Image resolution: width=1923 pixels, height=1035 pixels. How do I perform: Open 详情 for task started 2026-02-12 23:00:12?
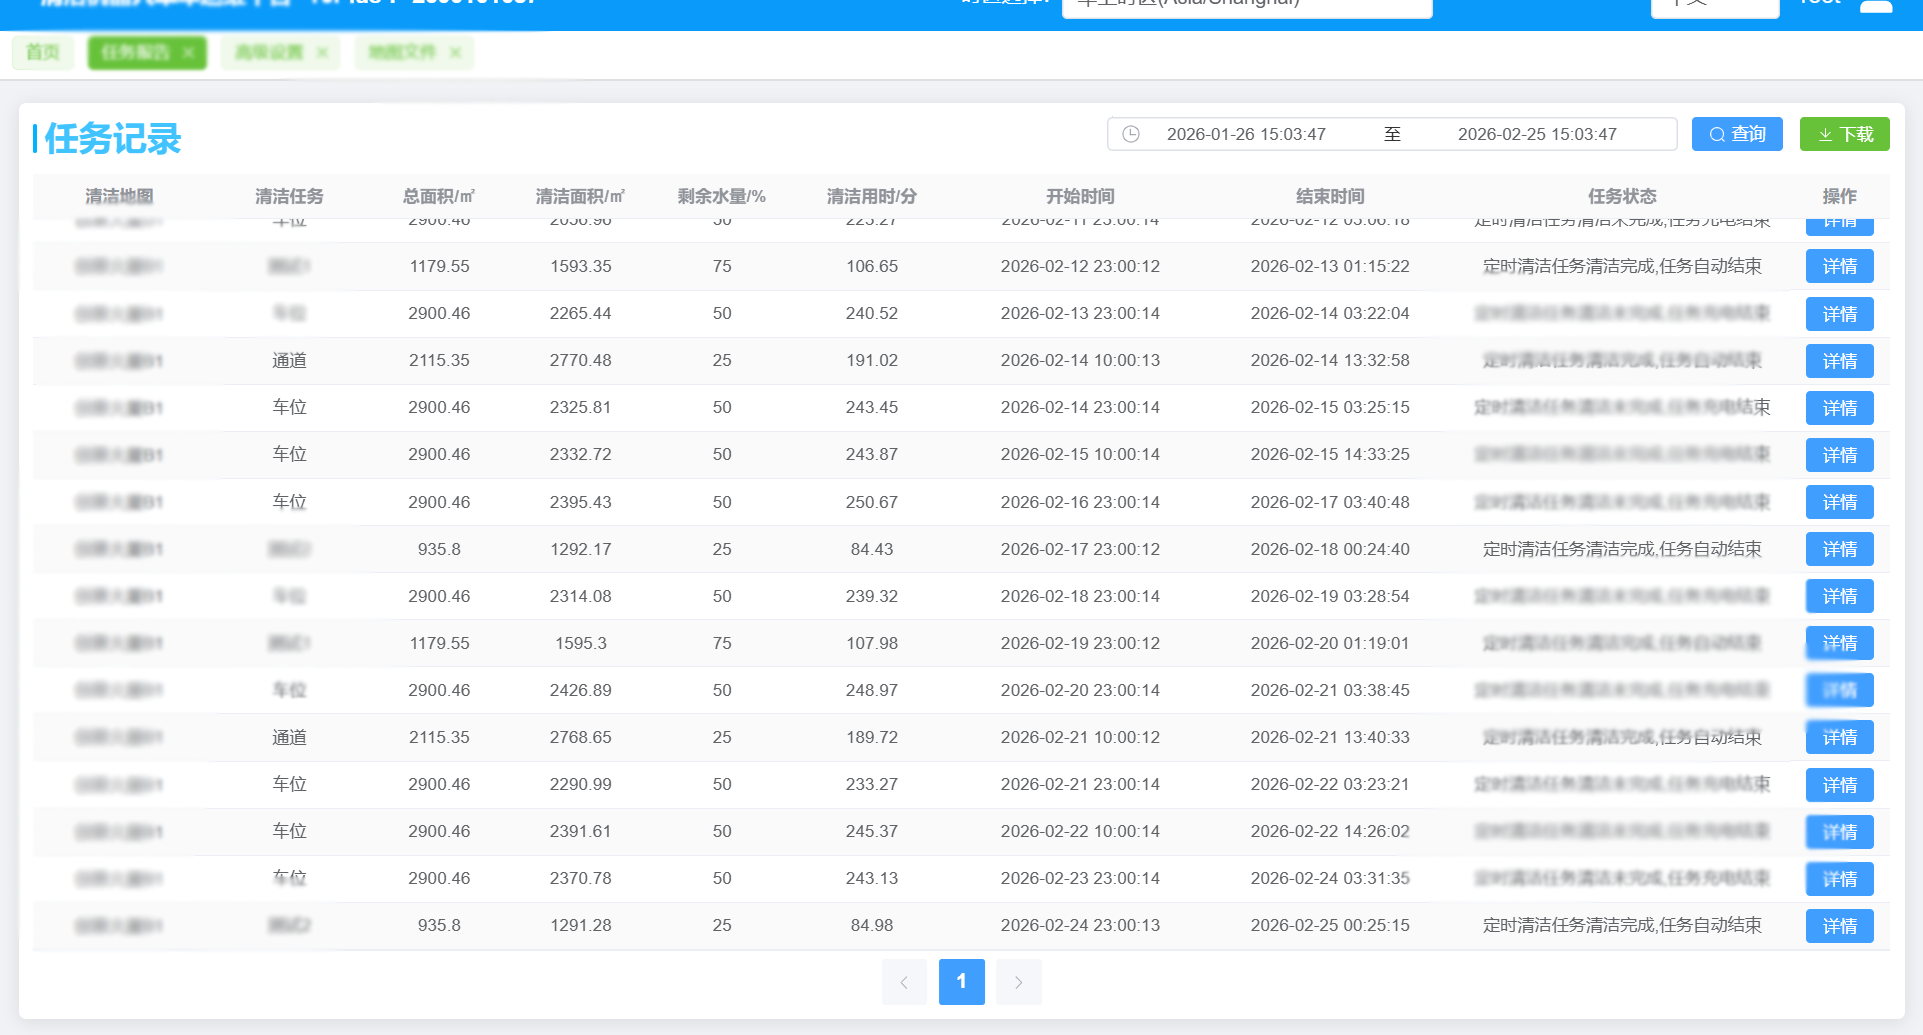tap(1839, 267)
